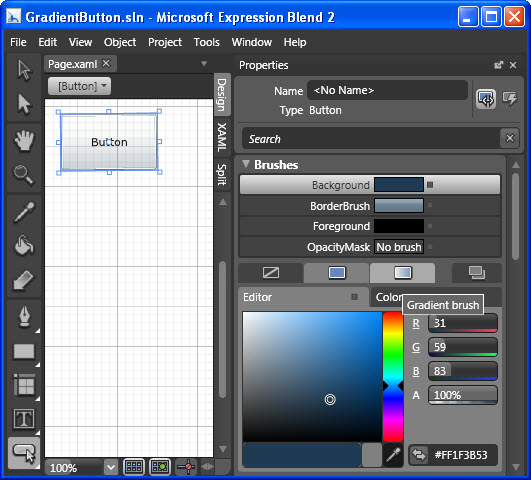Image resolution: width=531 pixels, height=480 pixels.
Task: Open the View menu
Action: 80,42
